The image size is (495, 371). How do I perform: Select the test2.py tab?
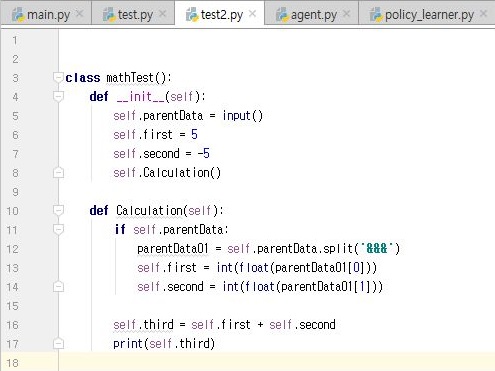click(219, 14)
